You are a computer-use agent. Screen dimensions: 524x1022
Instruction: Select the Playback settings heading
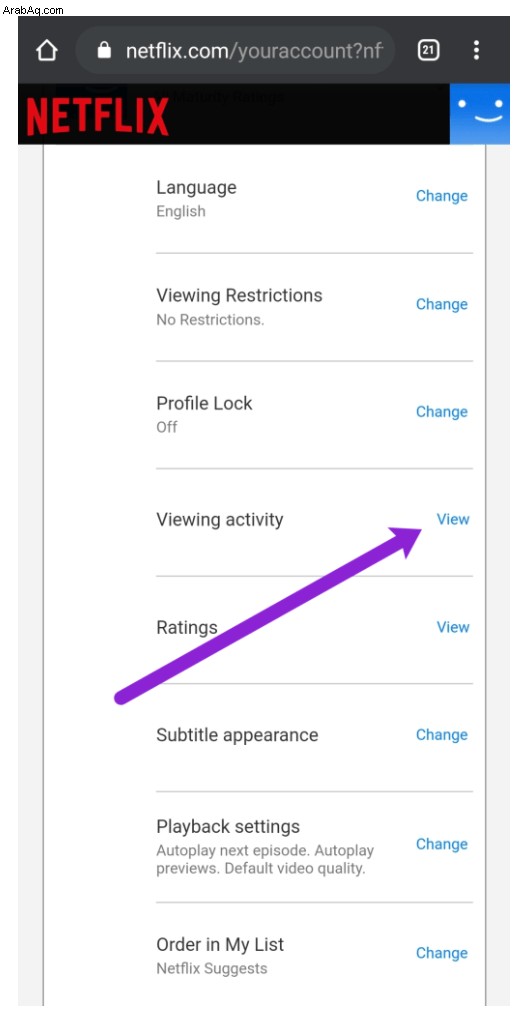pos(228,827)
